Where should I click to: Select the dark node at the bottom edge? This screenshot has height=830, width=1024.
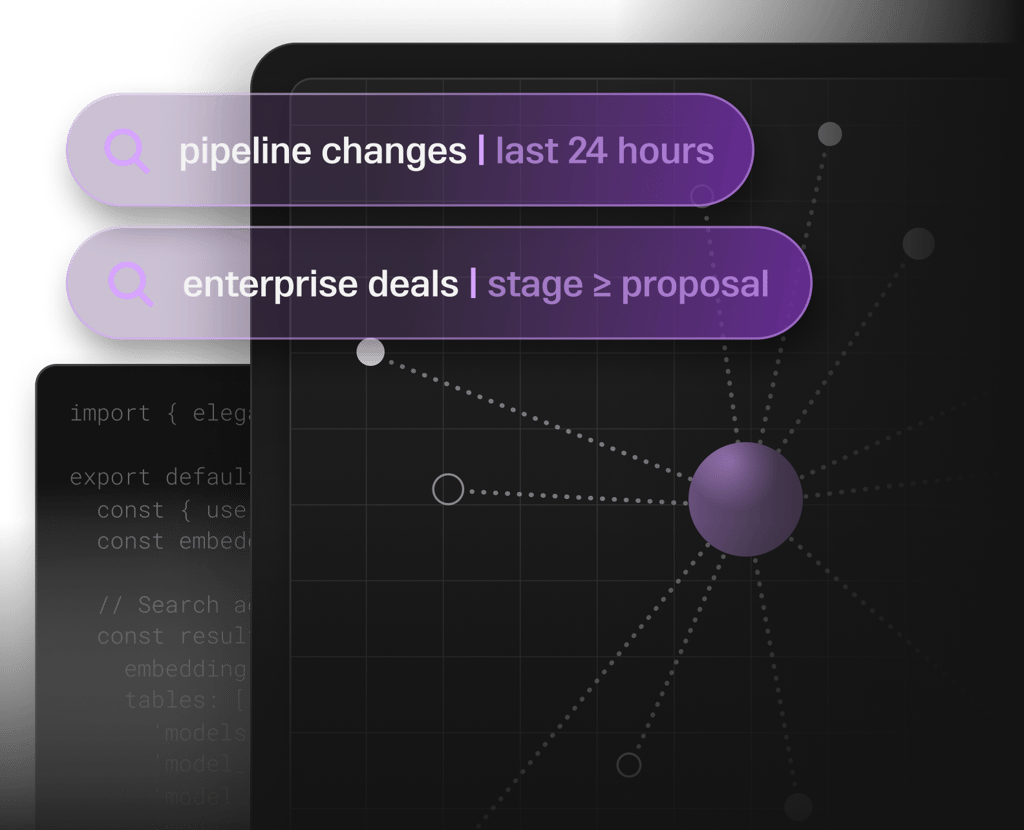[x=798, y=806]
